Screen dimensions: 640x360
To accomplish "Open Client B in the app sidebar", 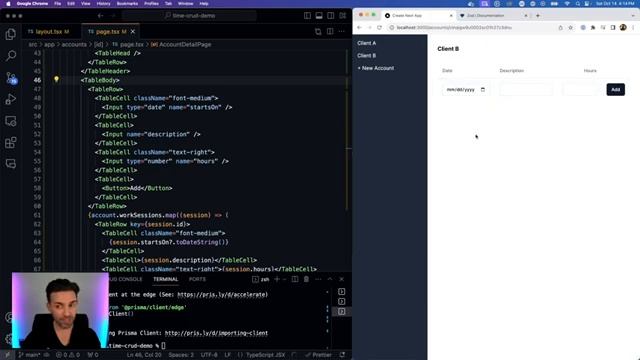I will pyautogui.click(x=367, y=56).
